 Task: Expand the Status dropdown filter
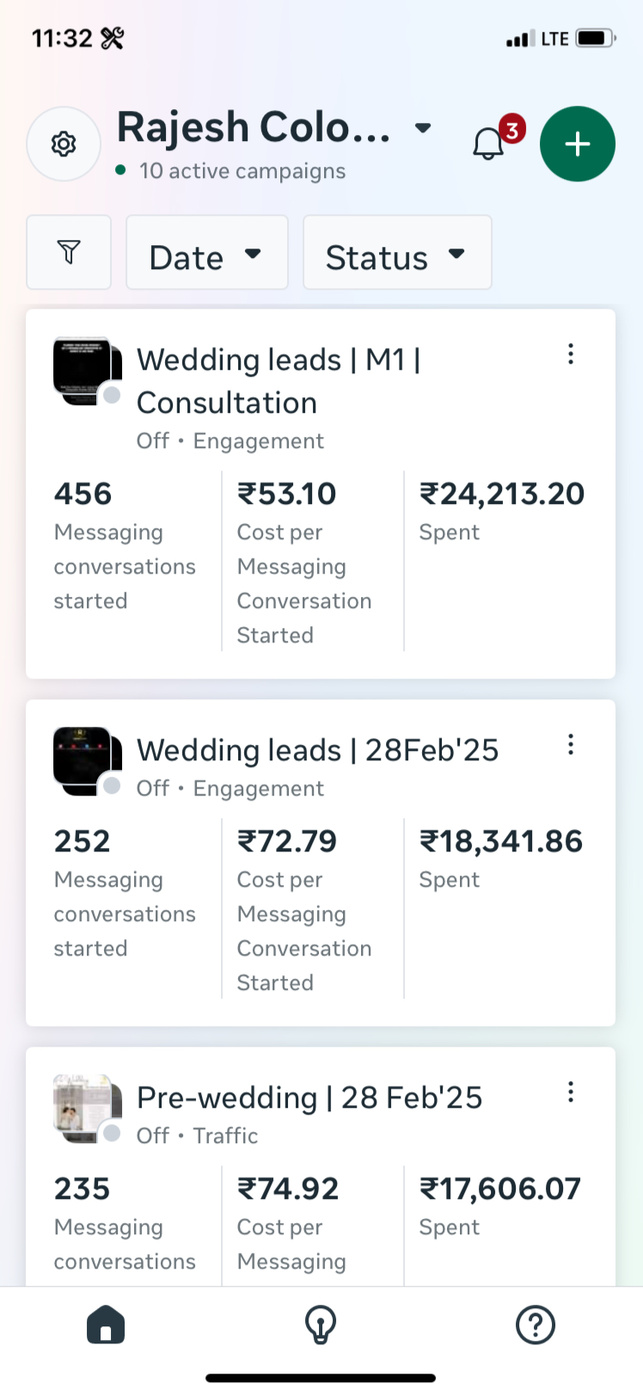[397, 253]
